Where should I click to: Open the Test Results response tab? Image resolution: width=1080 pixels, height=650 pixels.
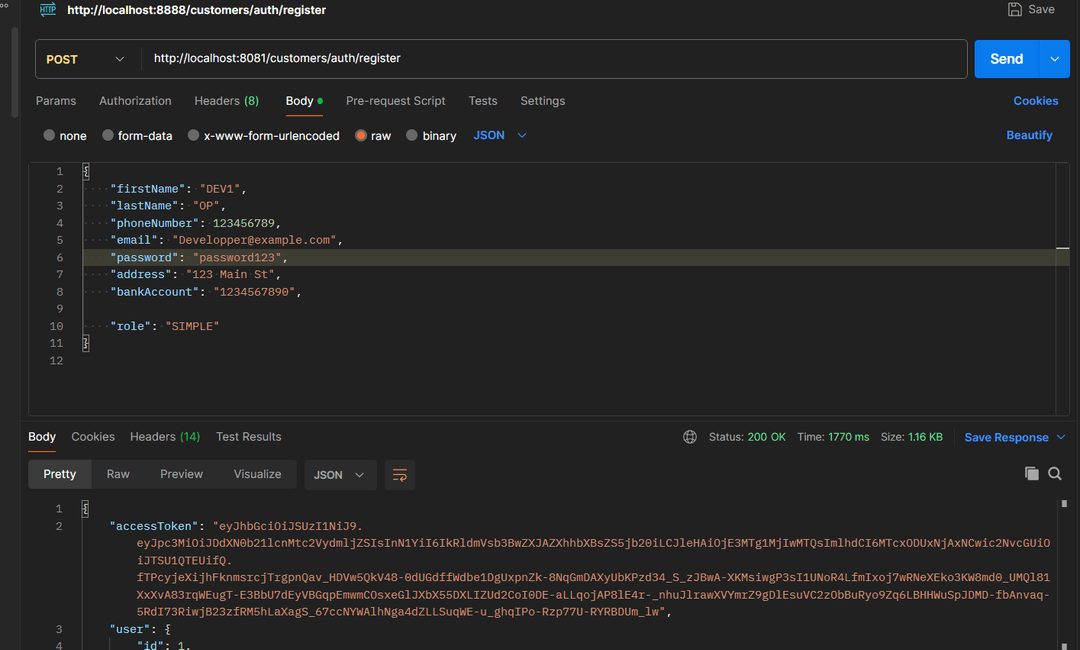248,437
